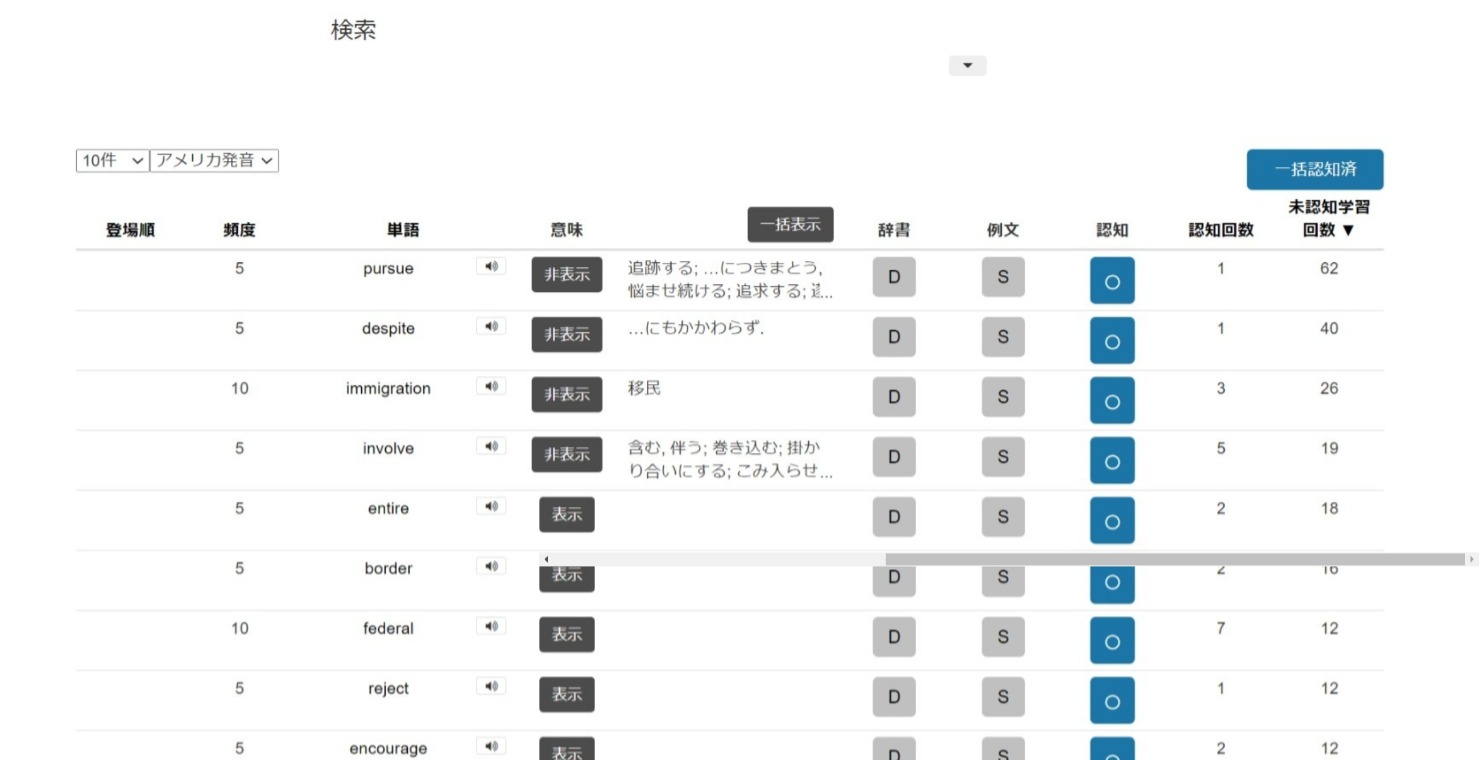Play audio for the word despite
1479x760 pixels.
coord(490,326)
